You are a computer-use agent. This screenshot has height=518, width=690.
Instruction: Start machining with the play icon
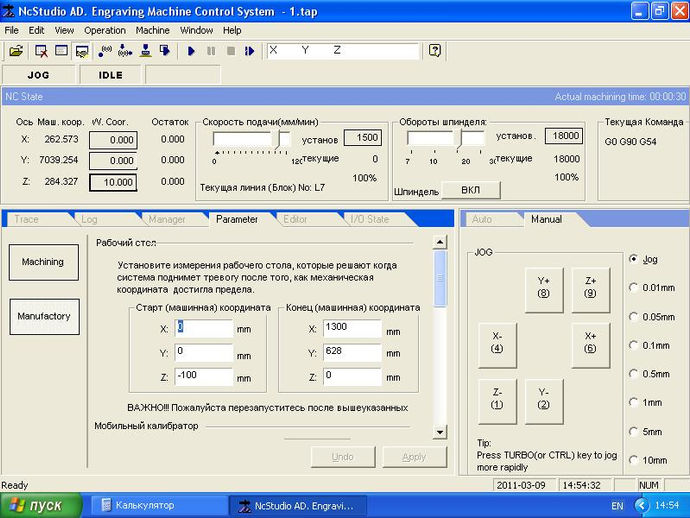tap(191, 51)
